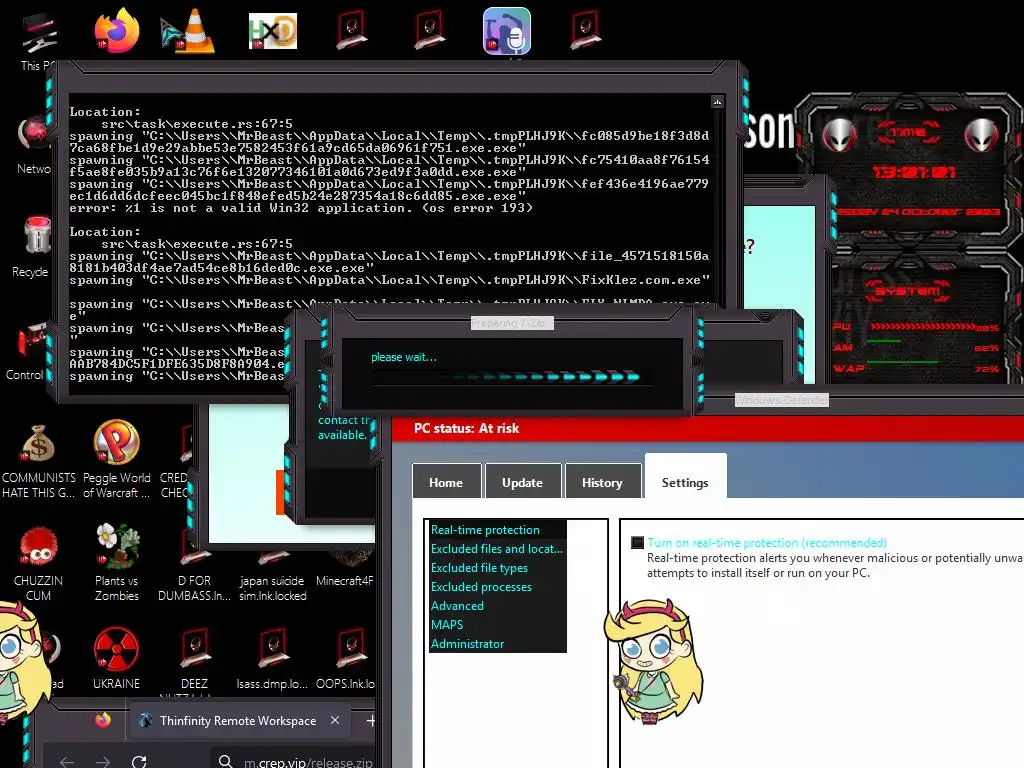Open the MAPS settings item
Image resolution: width=1024 pixels, height=768 pixels.
point(447,624)
